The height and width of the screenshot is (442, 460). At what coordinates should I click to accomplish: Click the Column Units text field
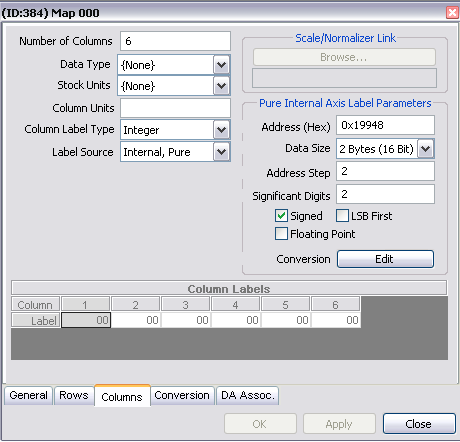pyautogui.click(x=175, y=108)
